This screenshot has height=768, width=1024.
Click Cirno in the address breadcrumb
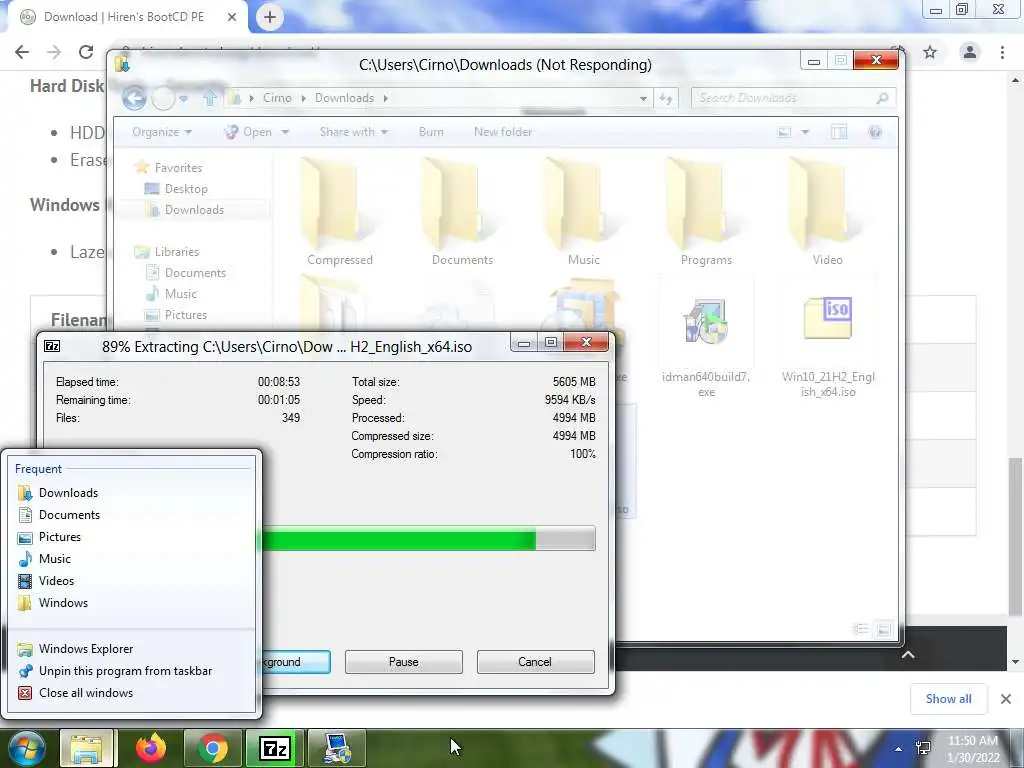click(x=277, y=98)
